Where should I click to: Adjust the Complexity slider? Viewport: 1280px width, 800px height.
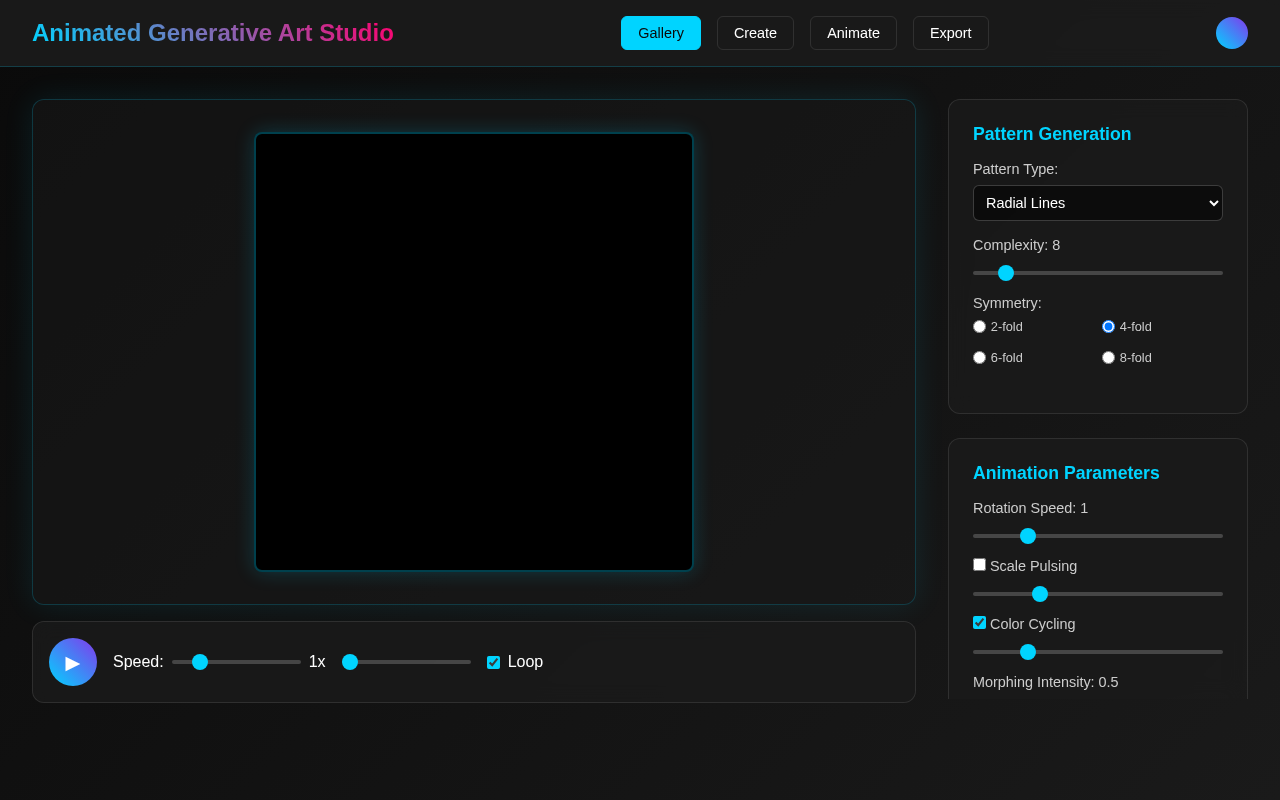[1006, 272]
